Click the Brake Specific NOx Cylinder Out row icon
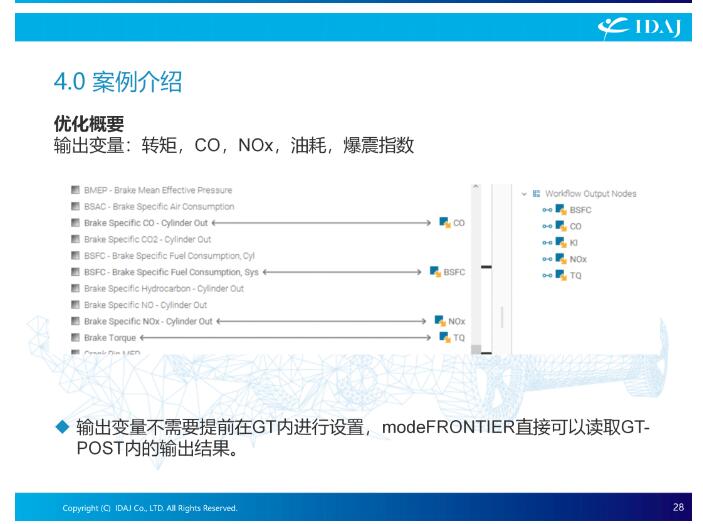 [x=75, y=321]
